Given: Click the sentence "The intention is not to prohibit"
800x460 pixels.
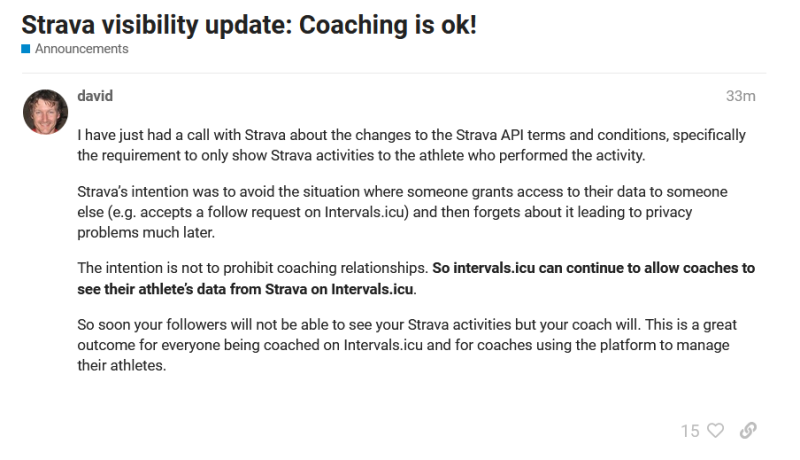Looking at the screenshot, I should click(x=252, y=269).
